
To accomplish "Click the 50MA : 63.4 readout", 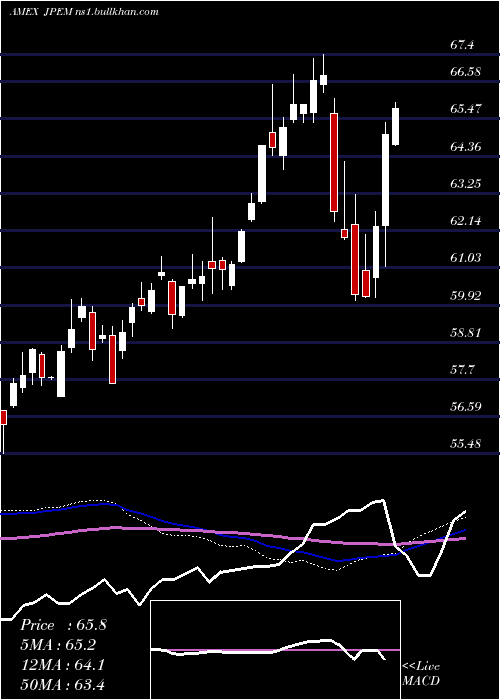I will coord(62,684).
